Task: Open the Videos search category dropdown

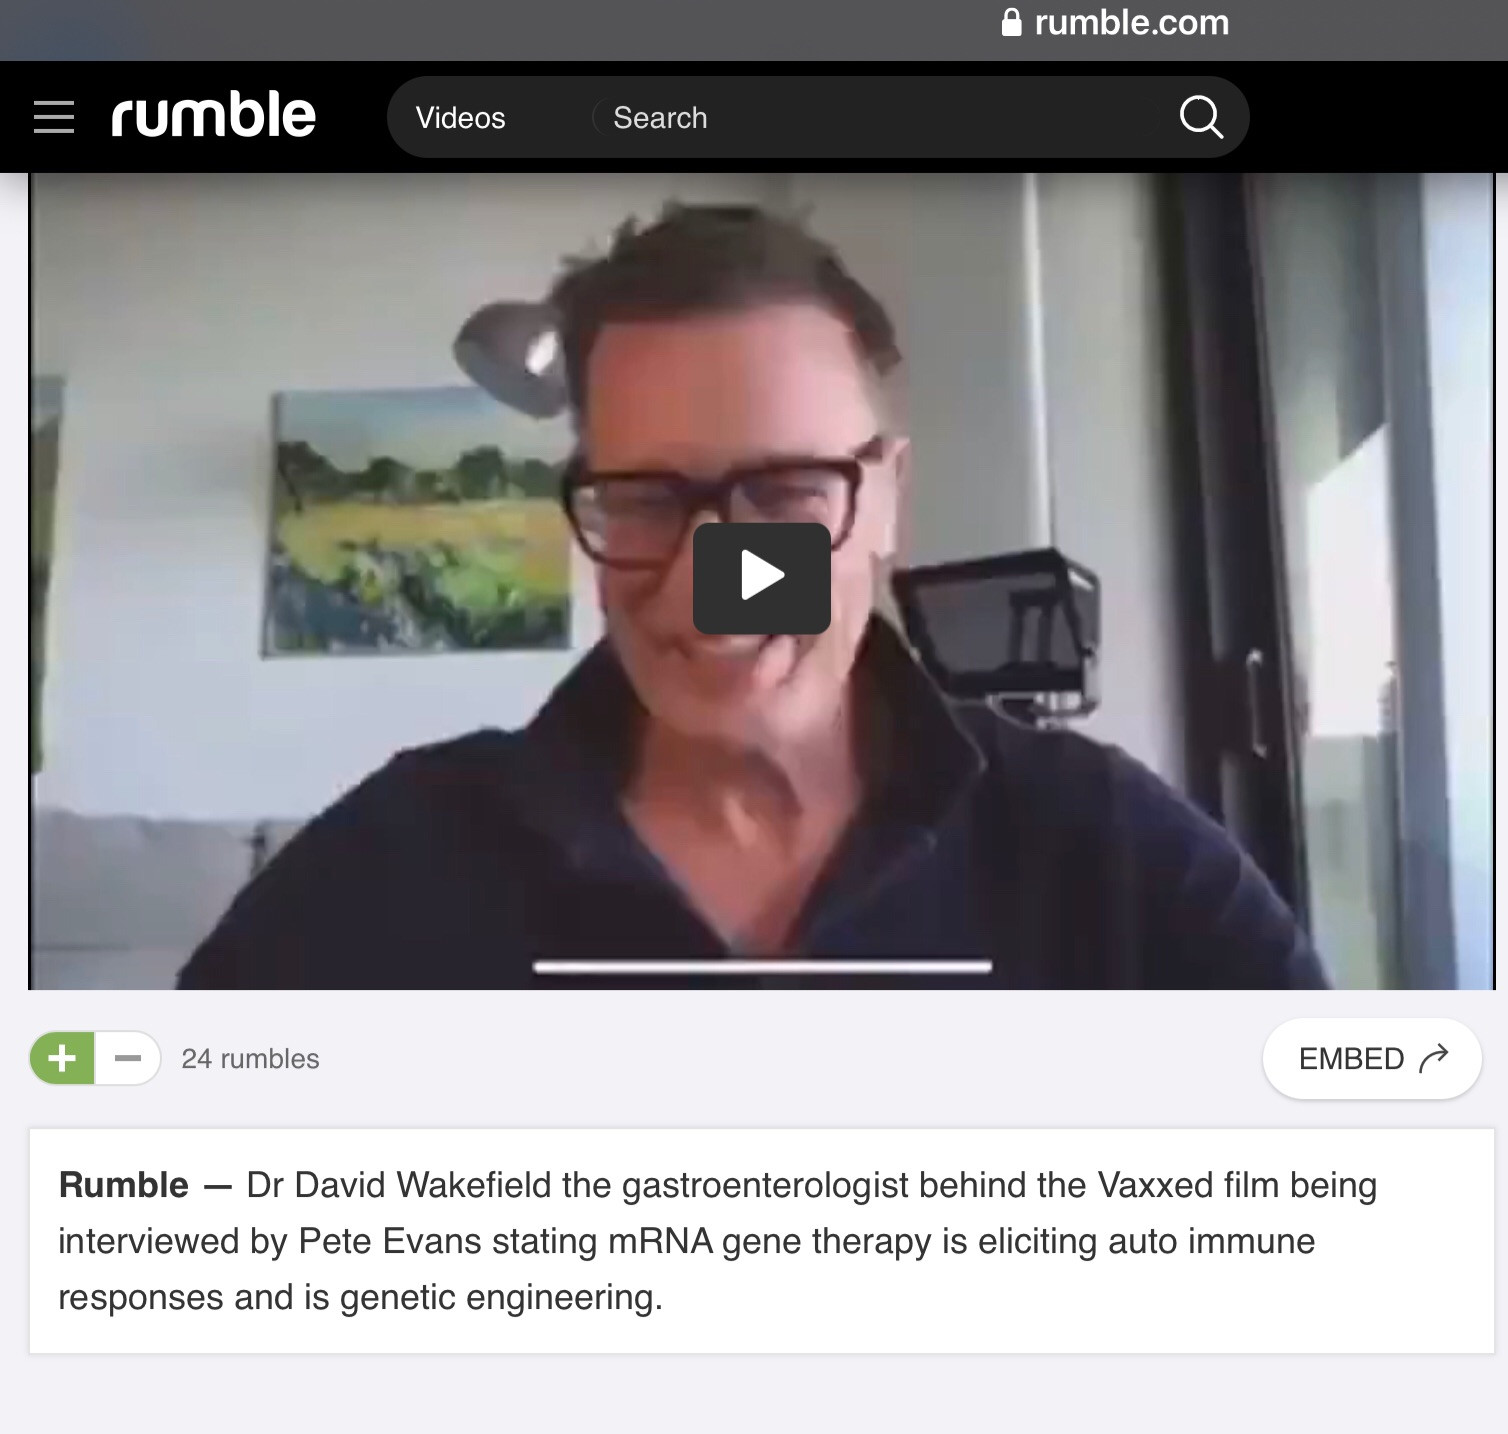Action: pyautogui.click(x=460, y=118)
